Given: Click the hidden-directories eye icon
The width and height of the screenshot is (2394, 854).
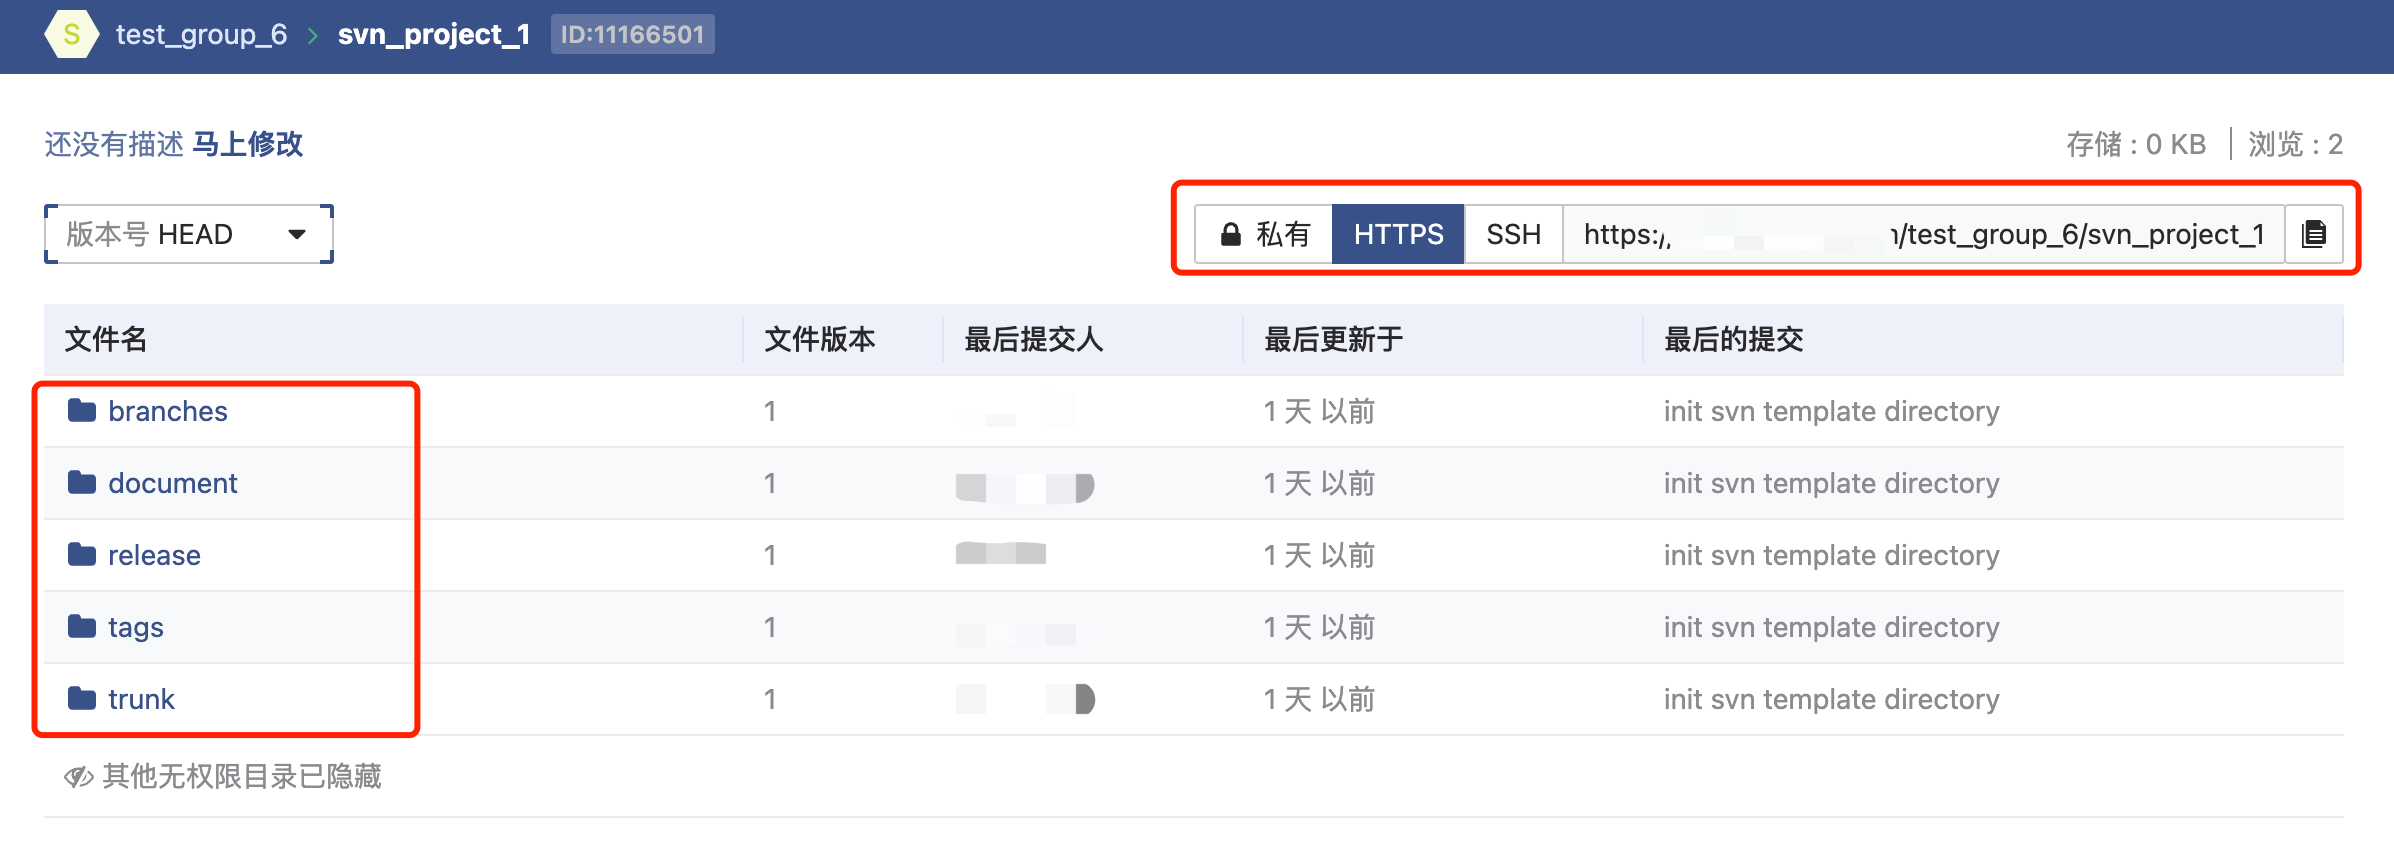Looking at the screenshot, I should pos(78,777).
